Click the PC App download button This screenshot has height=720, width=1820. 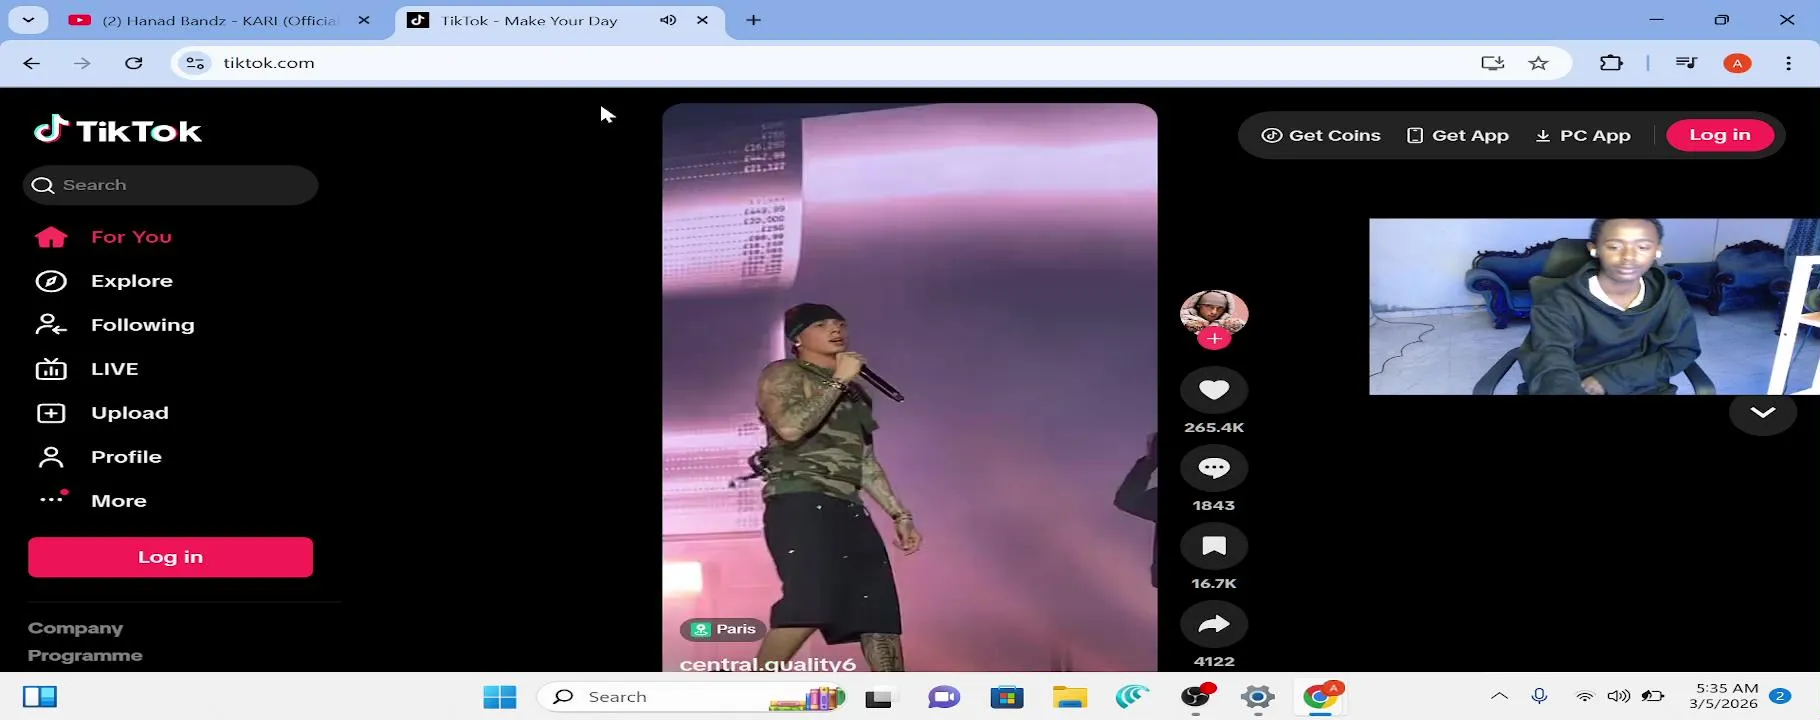pyautogui.click(x=1583, y=135)
